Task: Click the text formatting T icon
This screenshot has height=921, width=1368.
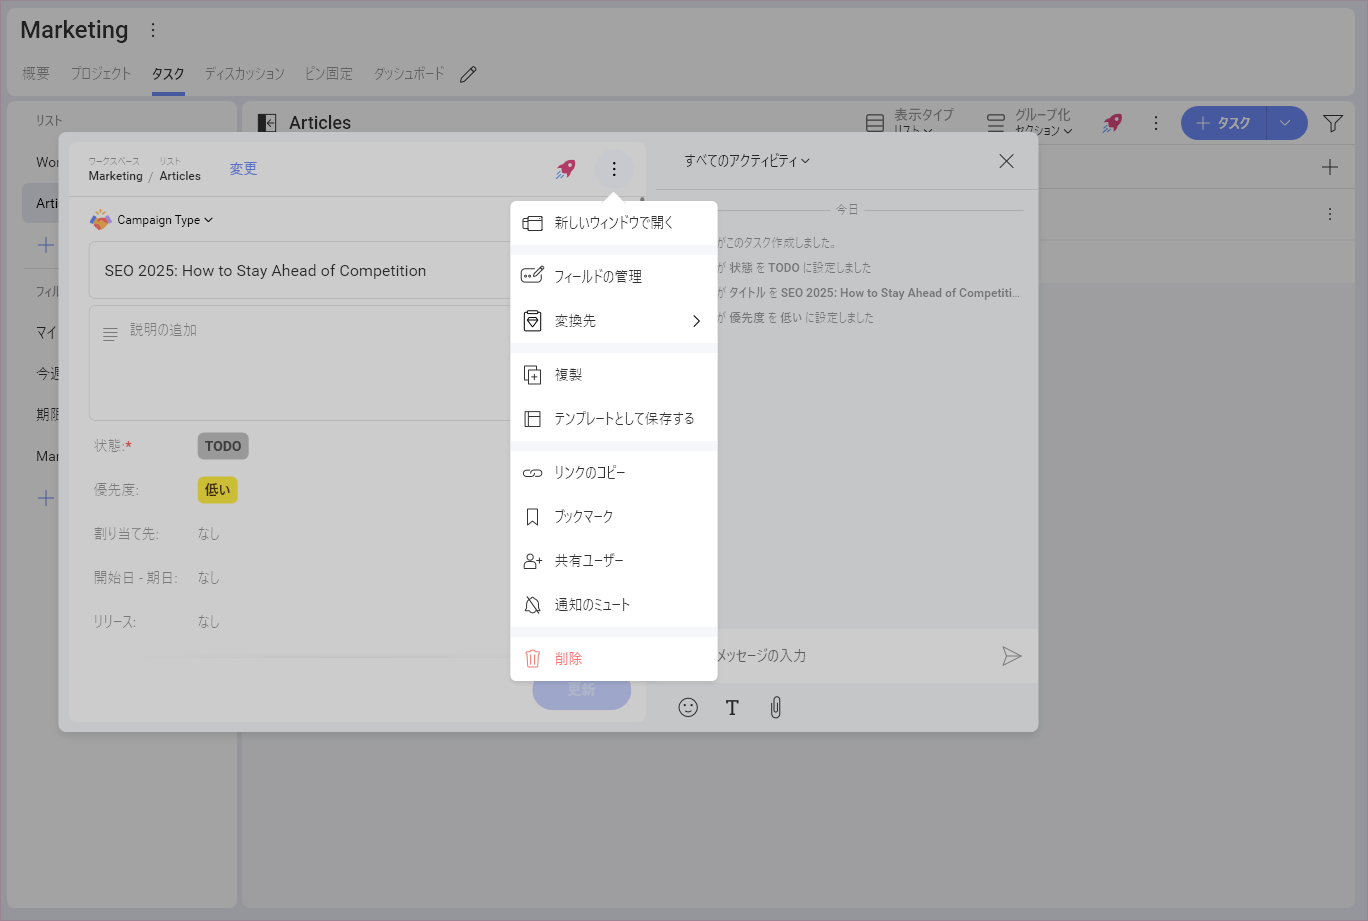Action: [732, 707]
